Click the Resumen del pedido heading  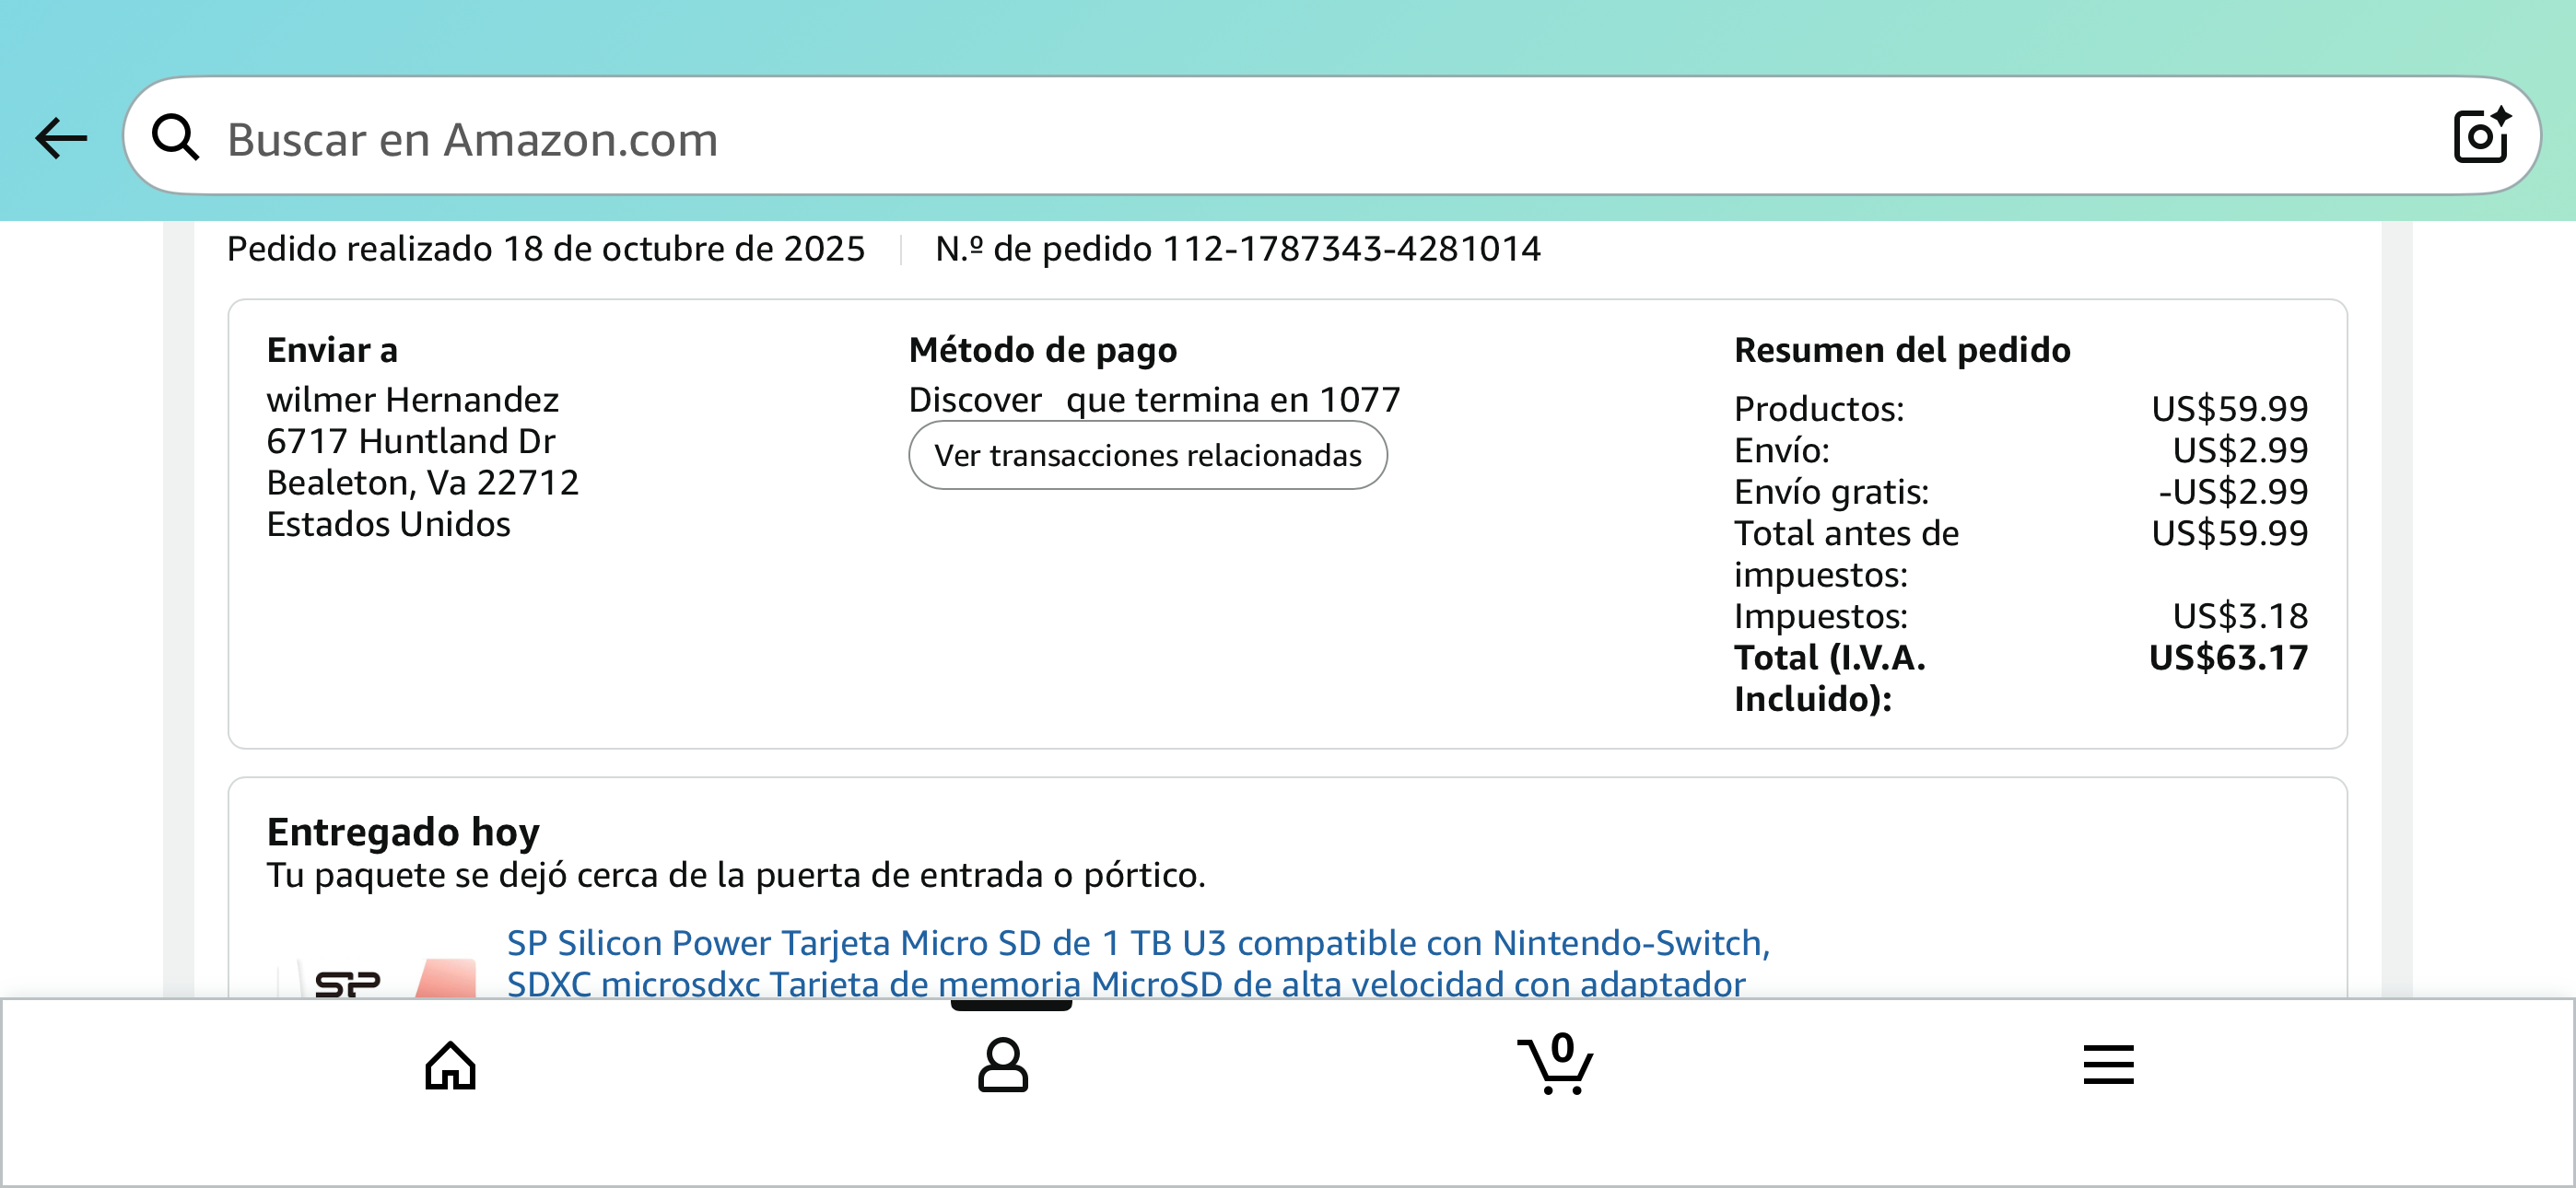[1902, 350]
